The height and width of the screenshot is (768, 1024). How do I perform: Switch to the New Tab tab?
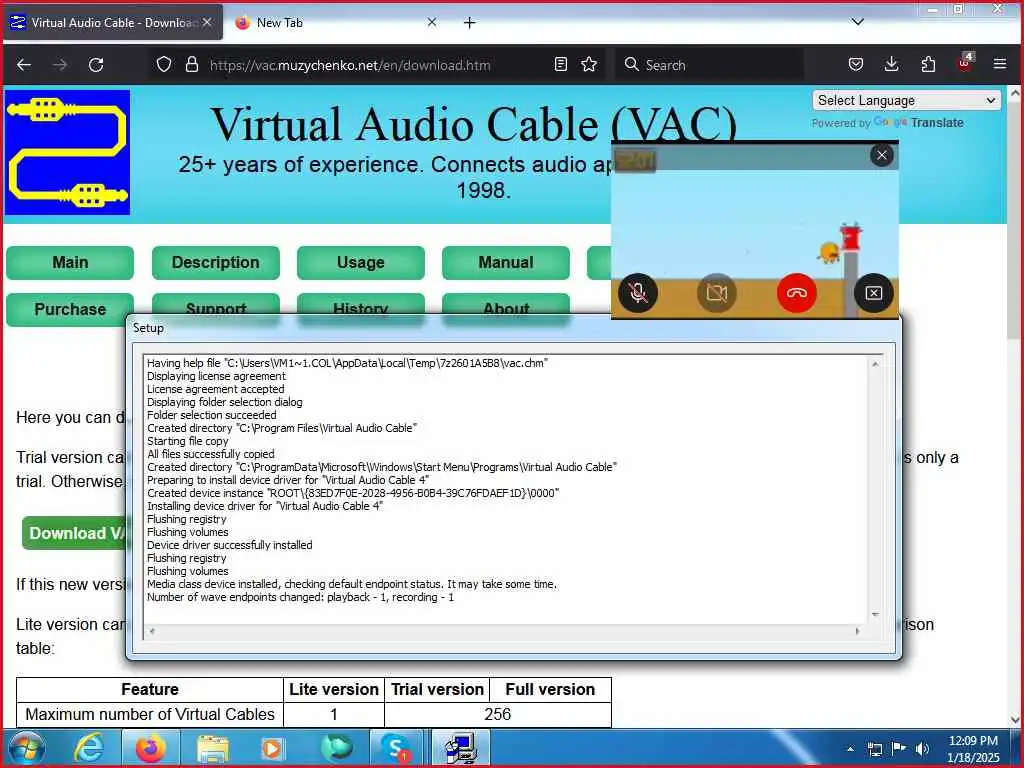click(x=335, y=23)
